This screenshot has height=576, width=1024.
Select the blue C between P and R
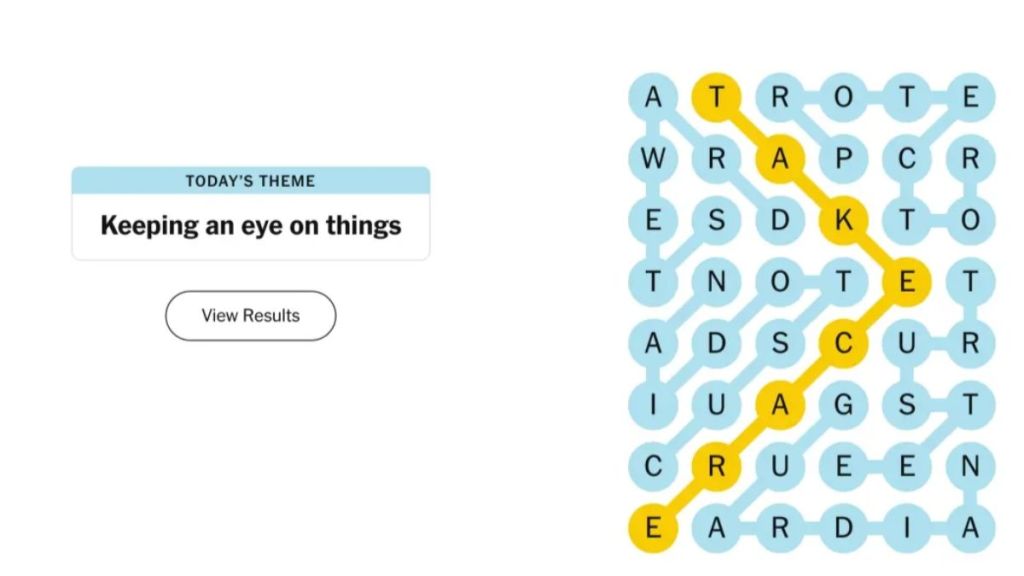tap(906, 159)
